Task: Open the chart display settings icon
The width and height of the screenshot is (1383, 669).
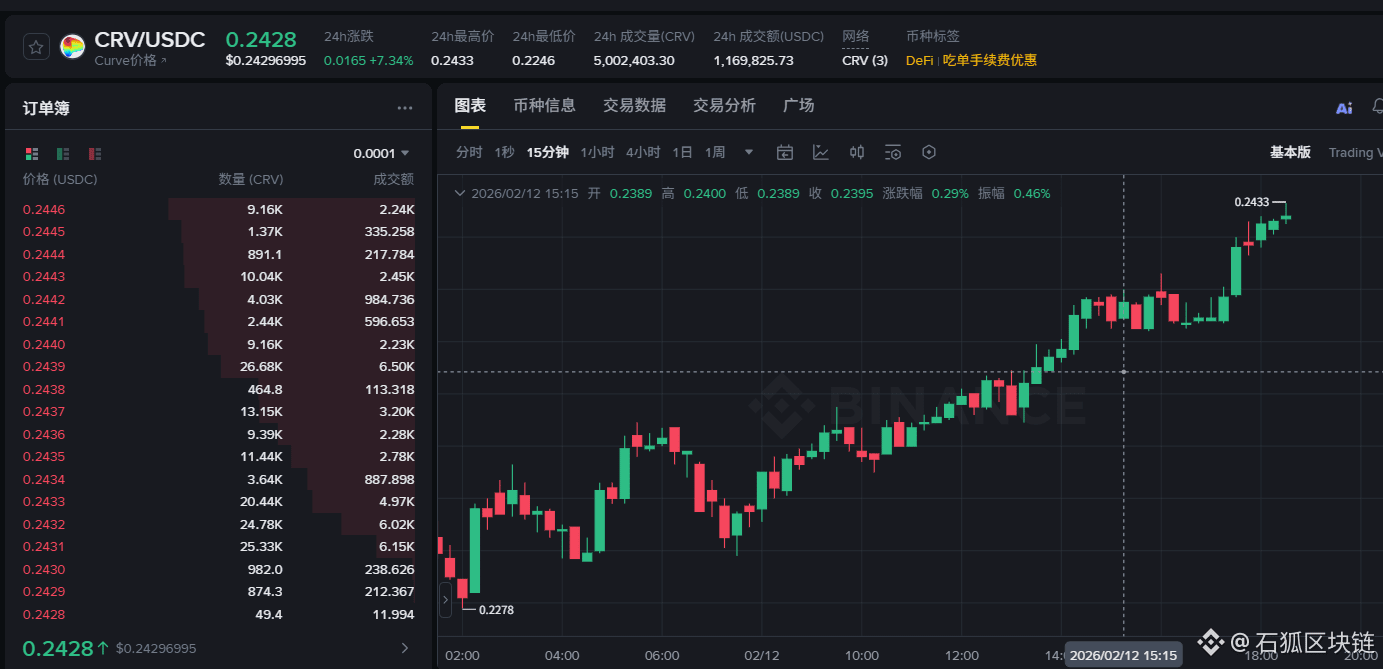Action: tap(893, 152)
